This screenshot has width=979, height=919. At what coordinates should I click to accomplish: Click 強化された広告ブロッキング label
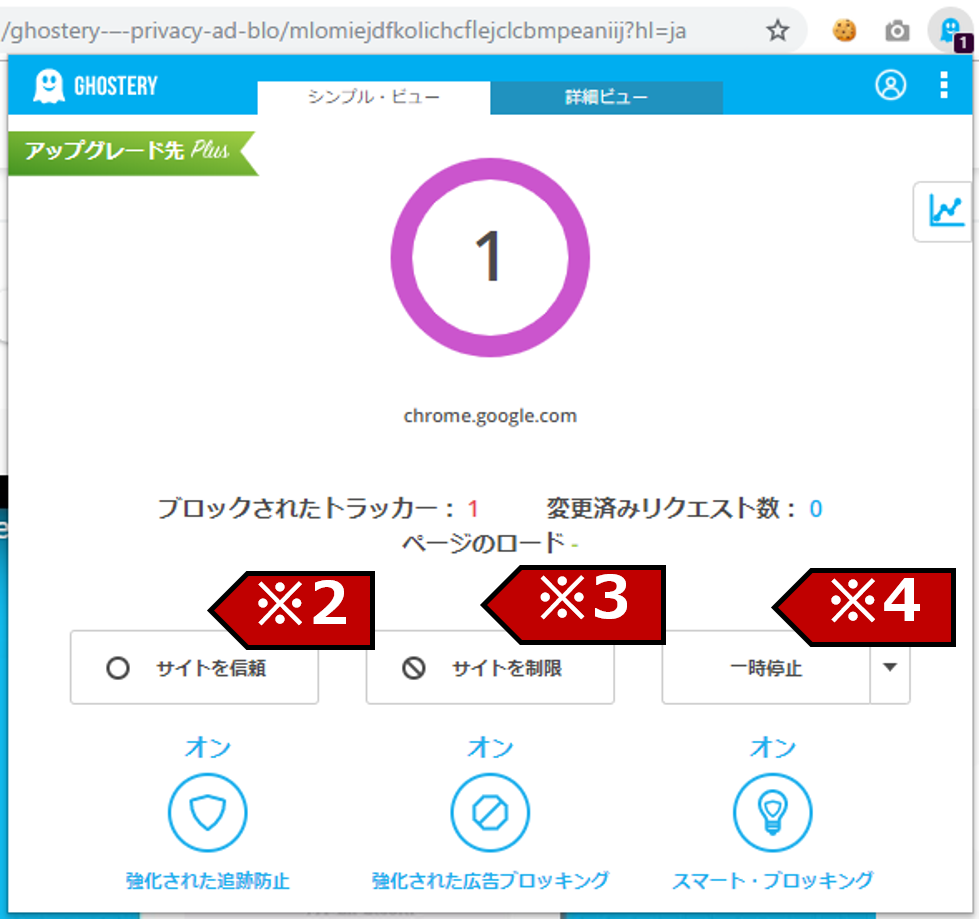pyautogui.click(x=490, y=881)
